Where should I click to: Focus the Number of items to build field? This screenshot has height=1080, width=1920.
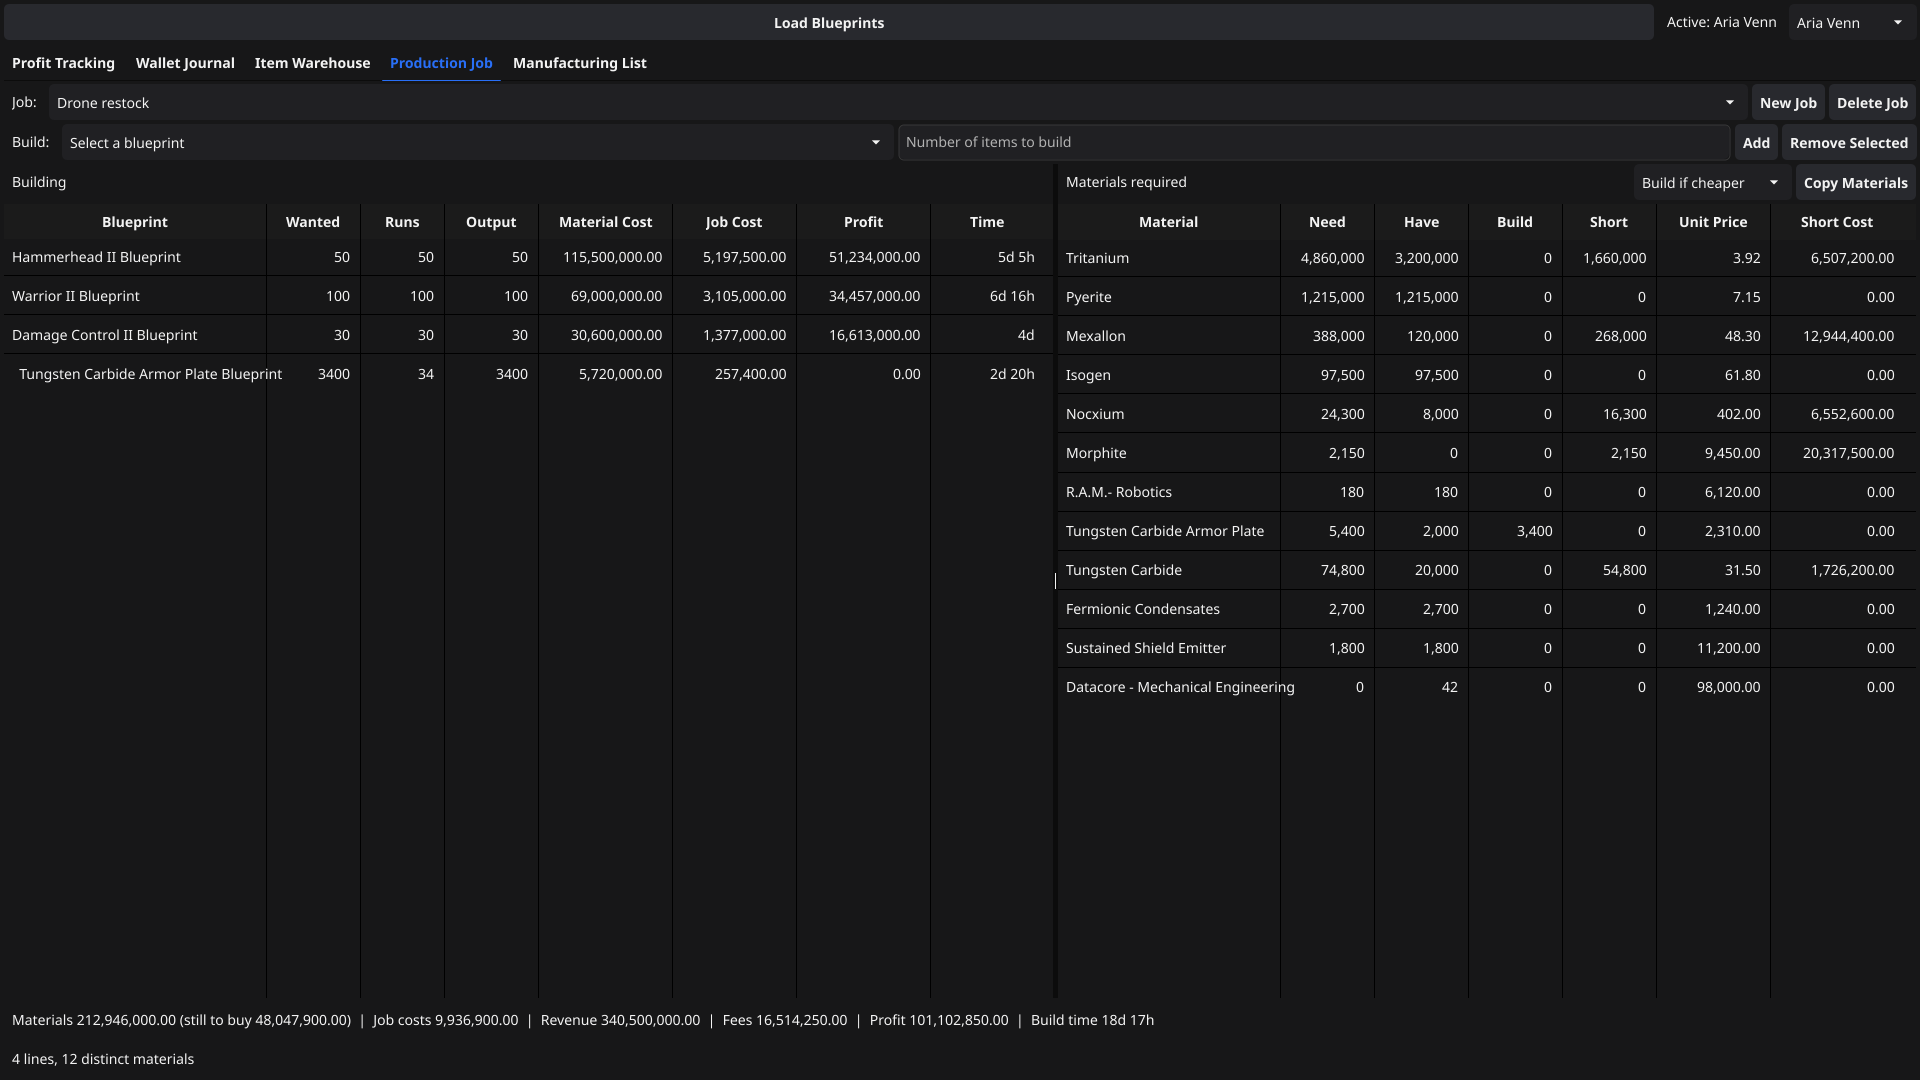[x=1314, y=142]
